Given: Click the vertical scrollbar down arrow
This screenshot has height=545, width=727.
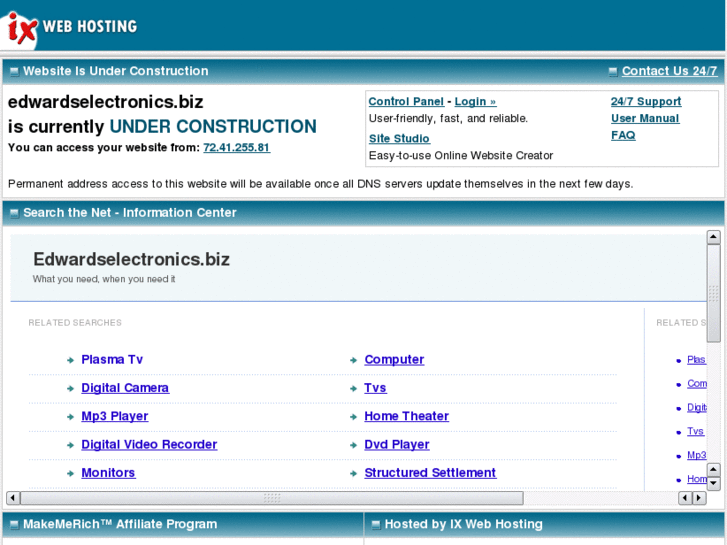Looking at the screenshot, I should pyautogui.click(x=714, y=484).
